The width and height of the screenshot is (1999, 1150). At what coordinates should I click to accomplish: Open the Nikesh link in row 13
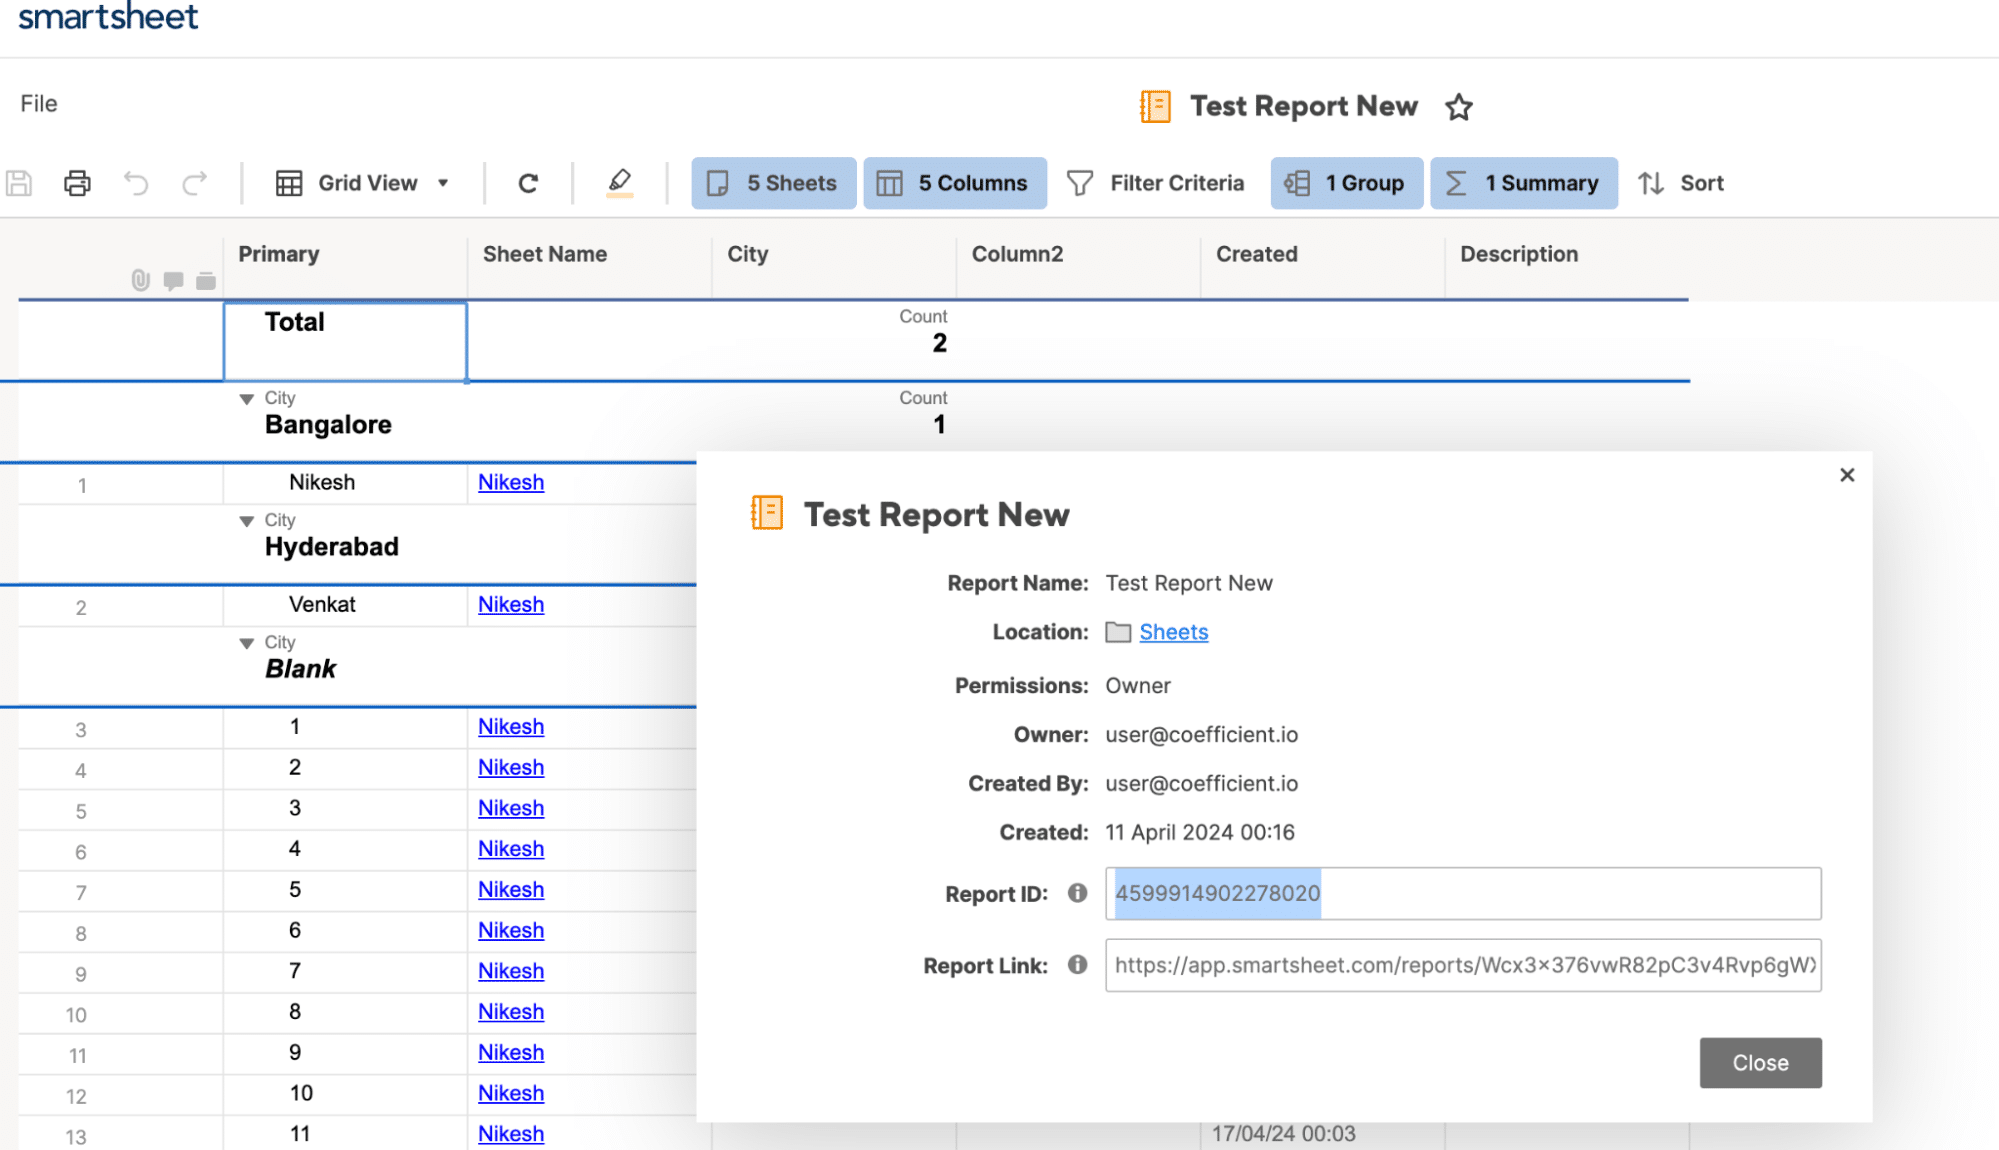coord(511,1133)
